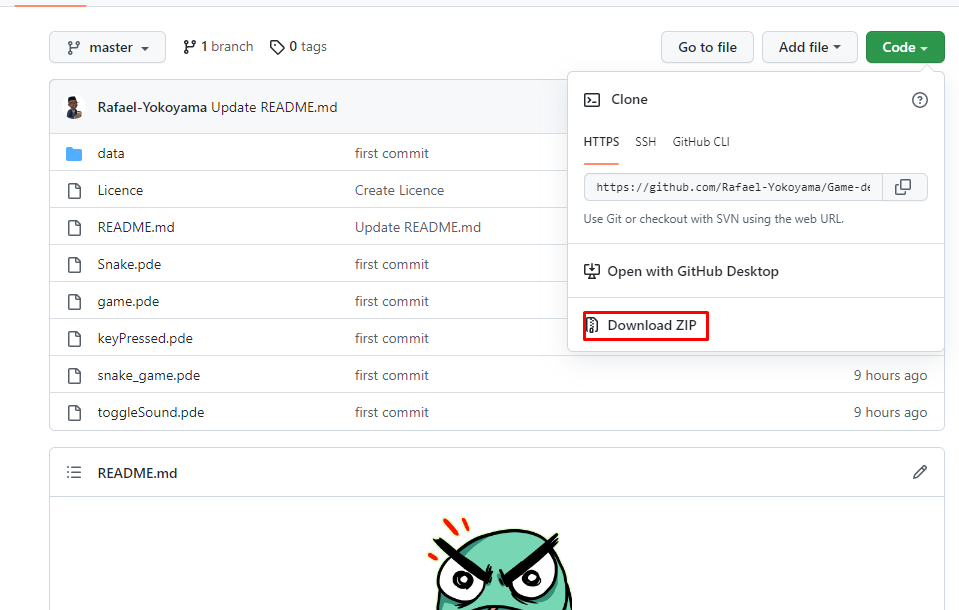The width and height of the screenshot is (959, 610).
Task: Click the file icon next to README.md row
Action: coord(74,228)
